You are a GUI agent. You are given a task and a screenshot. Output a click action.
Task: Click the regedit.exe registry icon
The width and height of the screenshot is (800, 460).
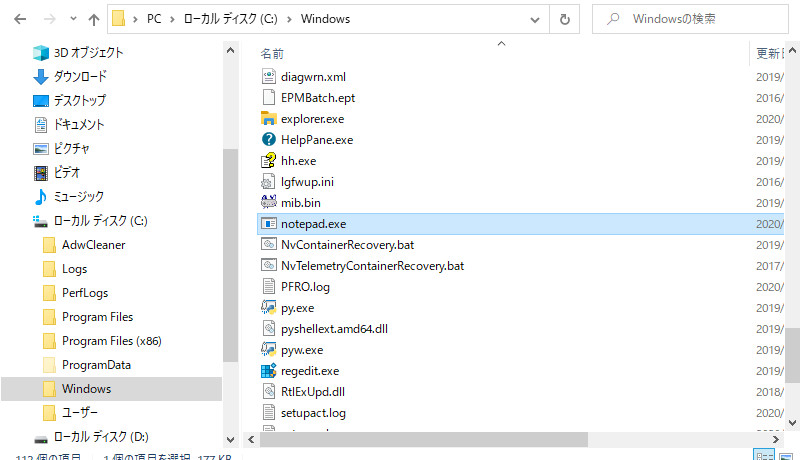268,370
